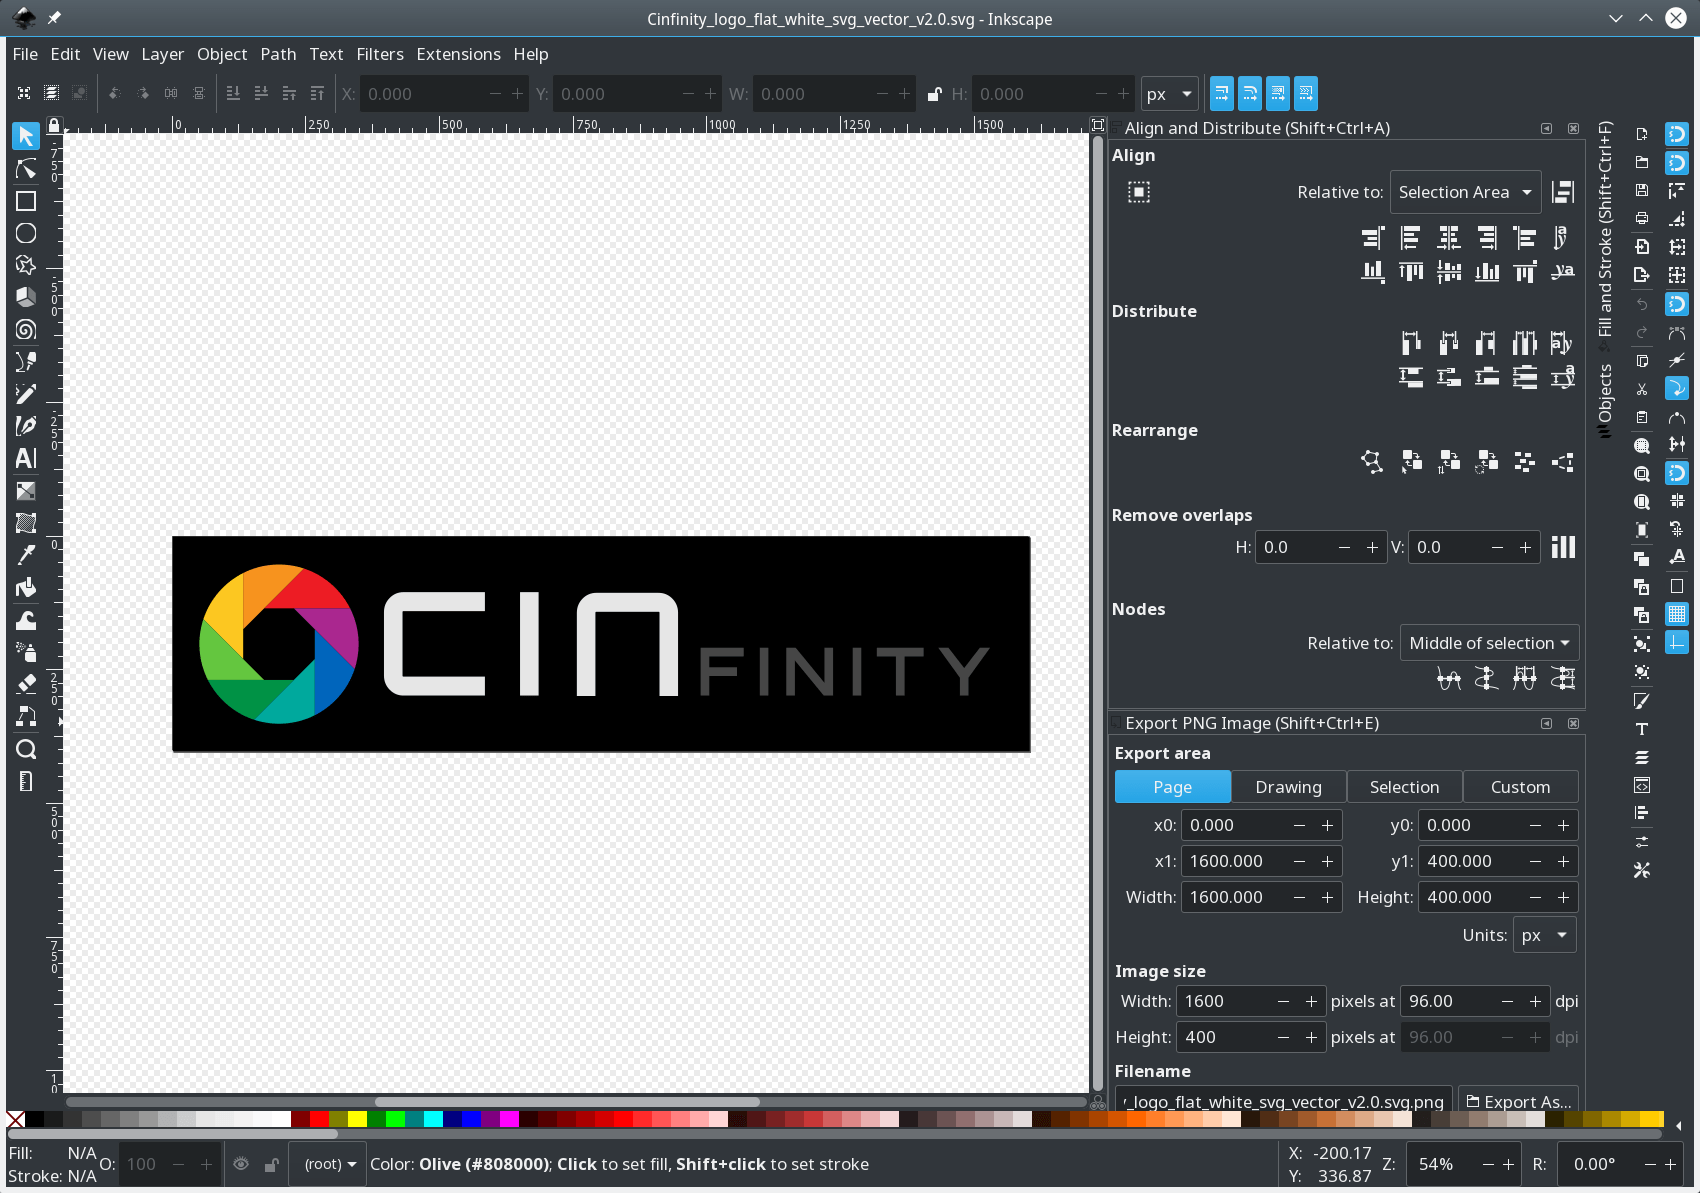Collapse the Align and Distribute panel
Image resolution: width=1700 pixels, height=1193 pixels.
pos(1547,128)
